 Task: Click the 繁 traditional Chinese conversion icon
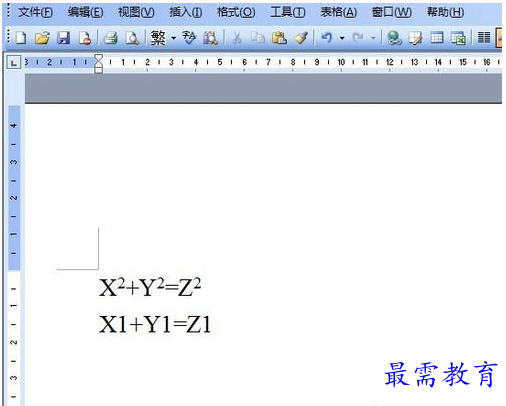[158, 38]
